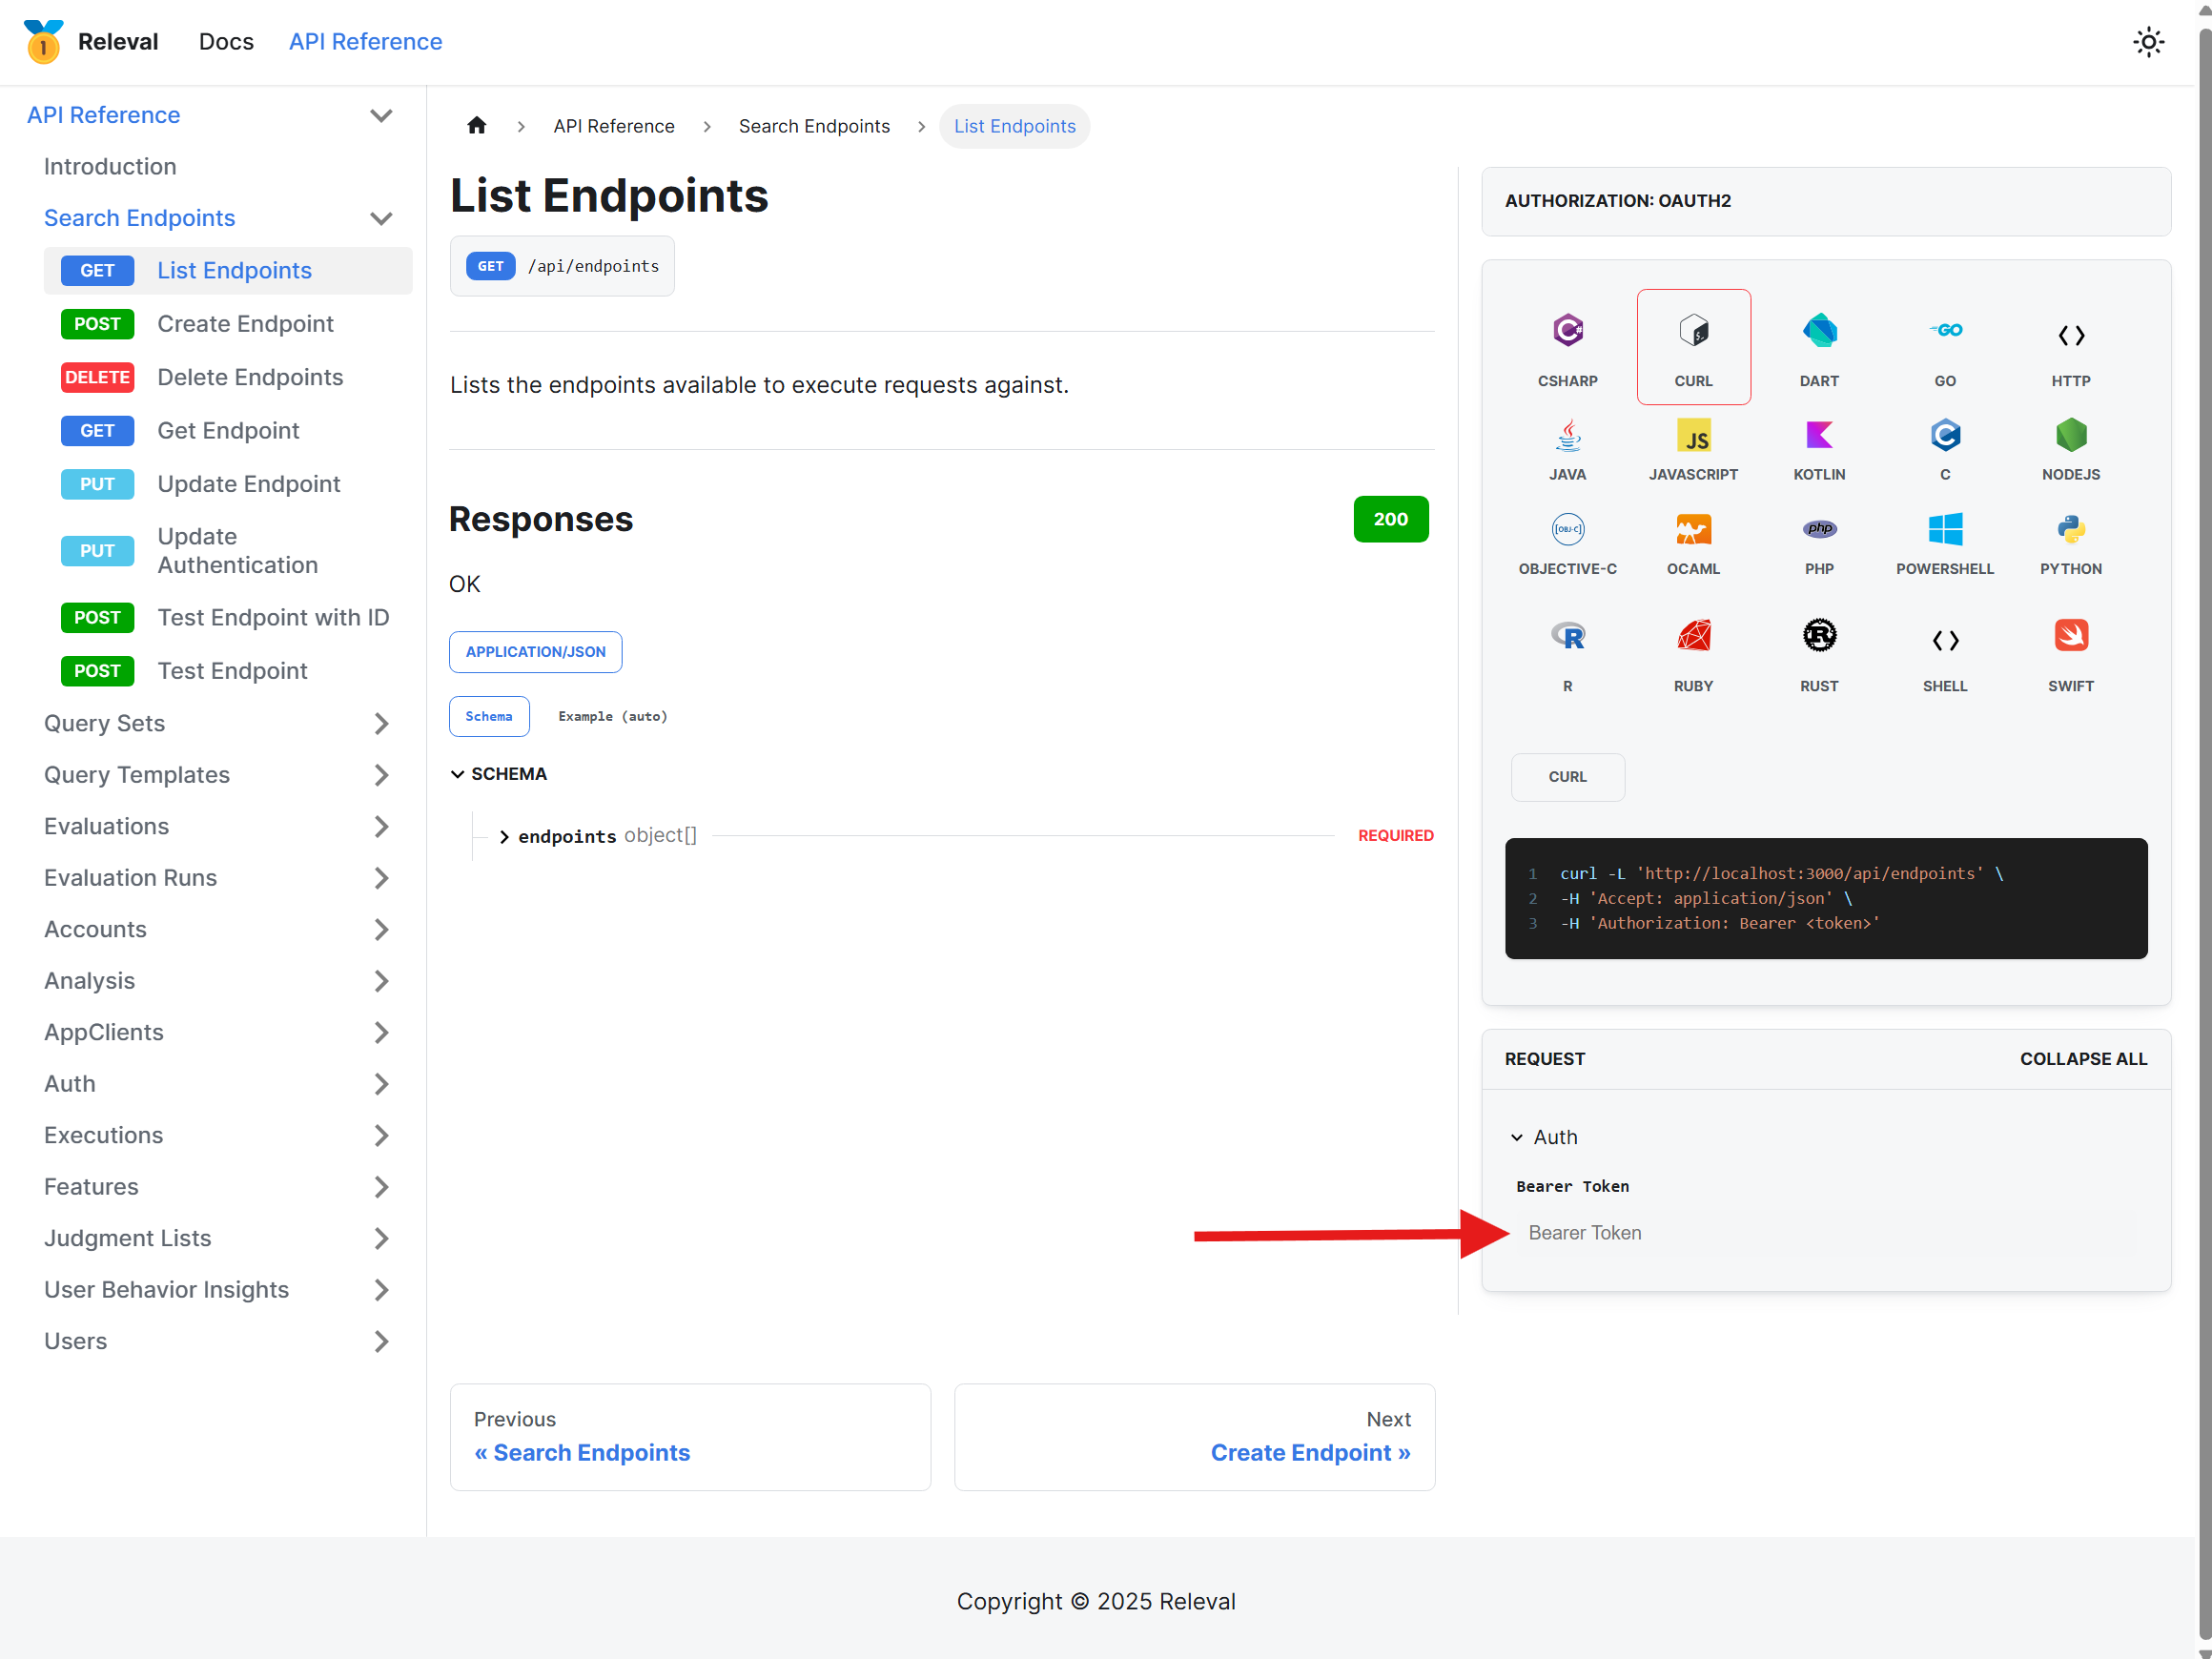
Task: Go to Next page Create Endpoint
Action: coord(1194,1437)
